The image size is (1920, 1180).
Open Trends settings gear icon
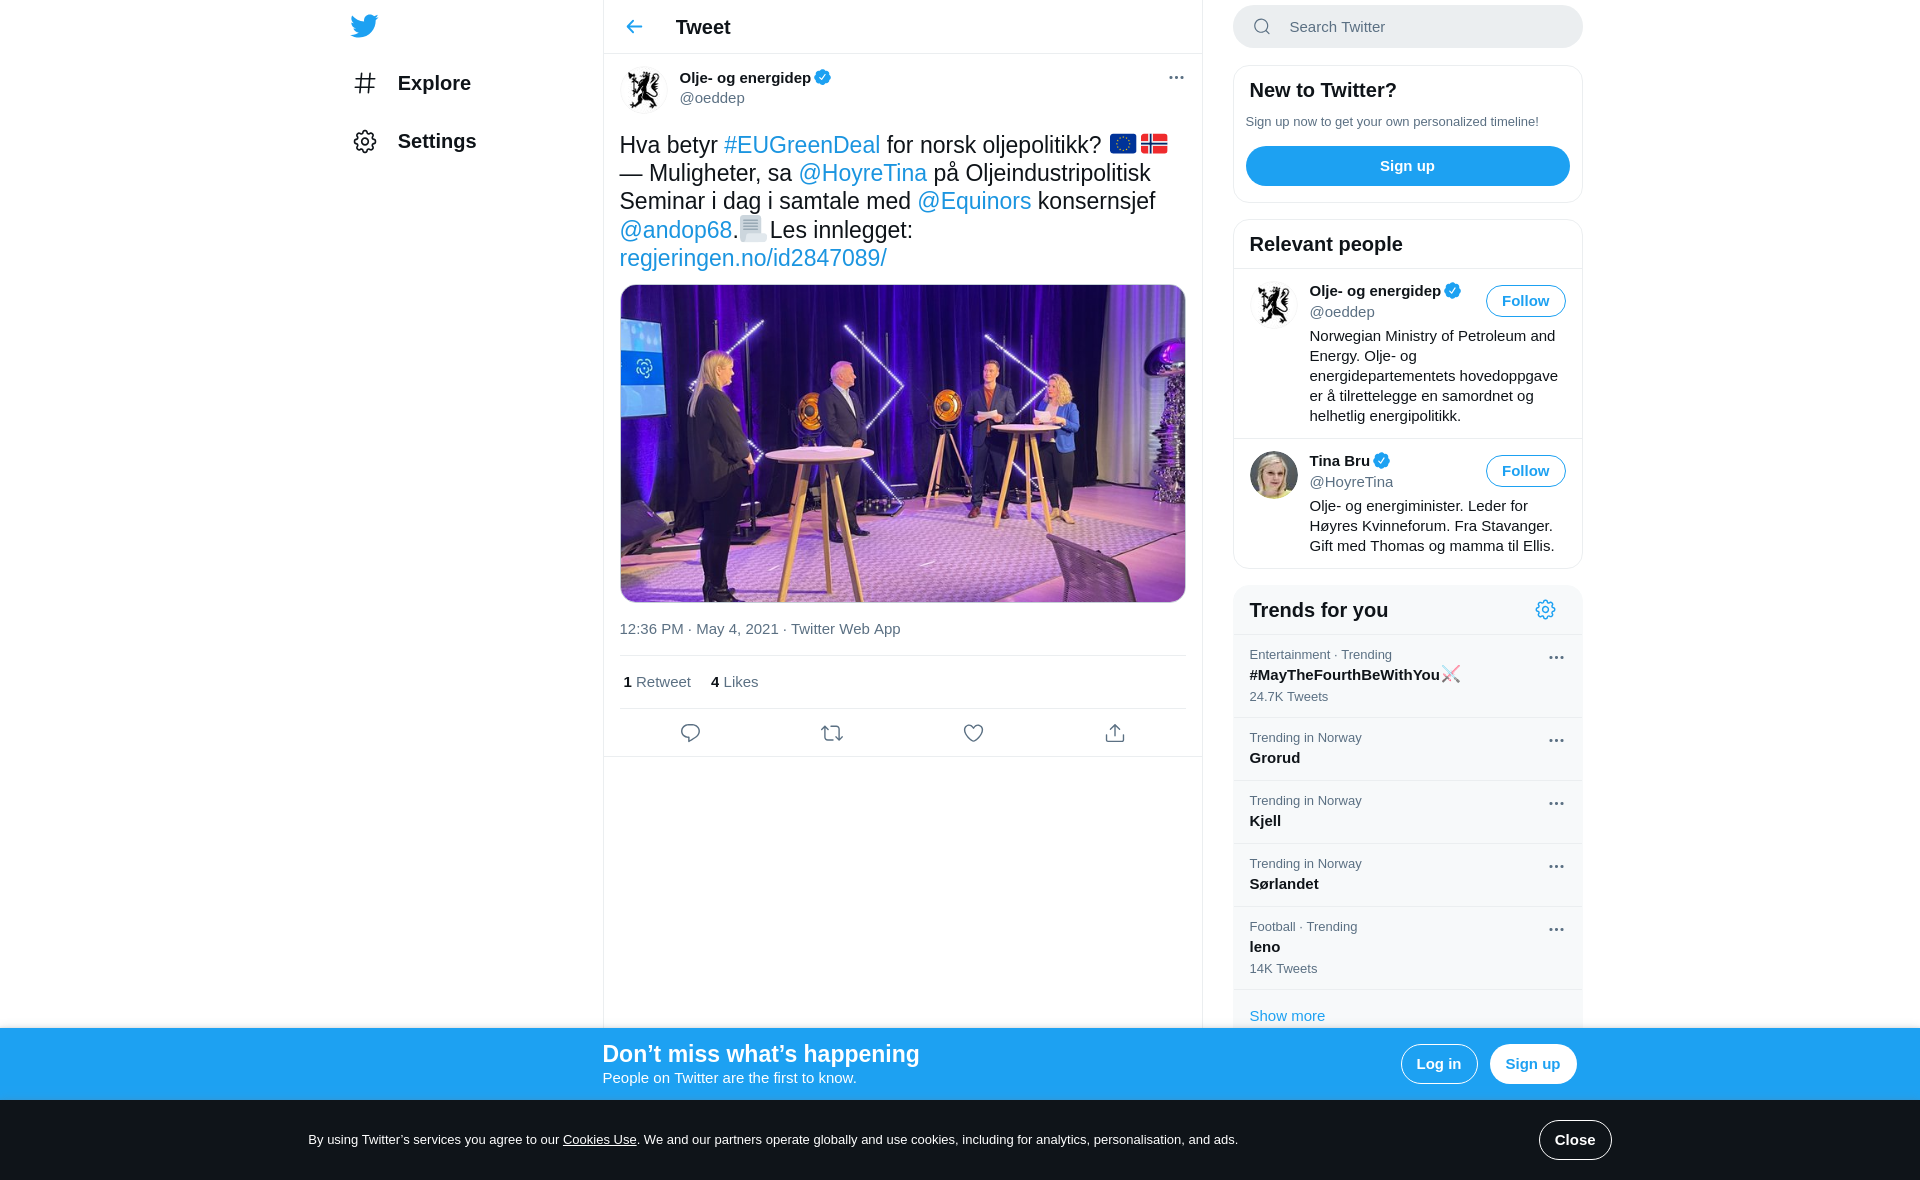pos(1545,610)
